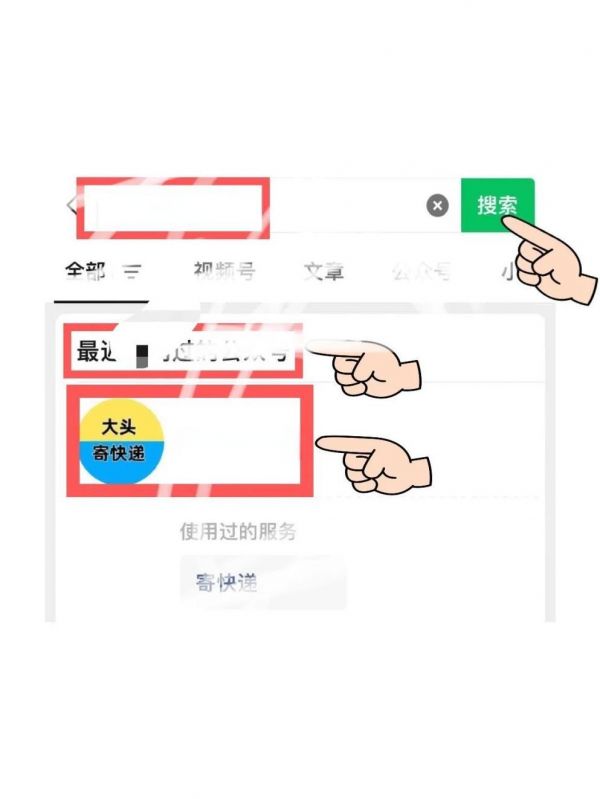The image size is (600, 799).
Task: Select the 全部 tab
Action: (x=85, y=272)
